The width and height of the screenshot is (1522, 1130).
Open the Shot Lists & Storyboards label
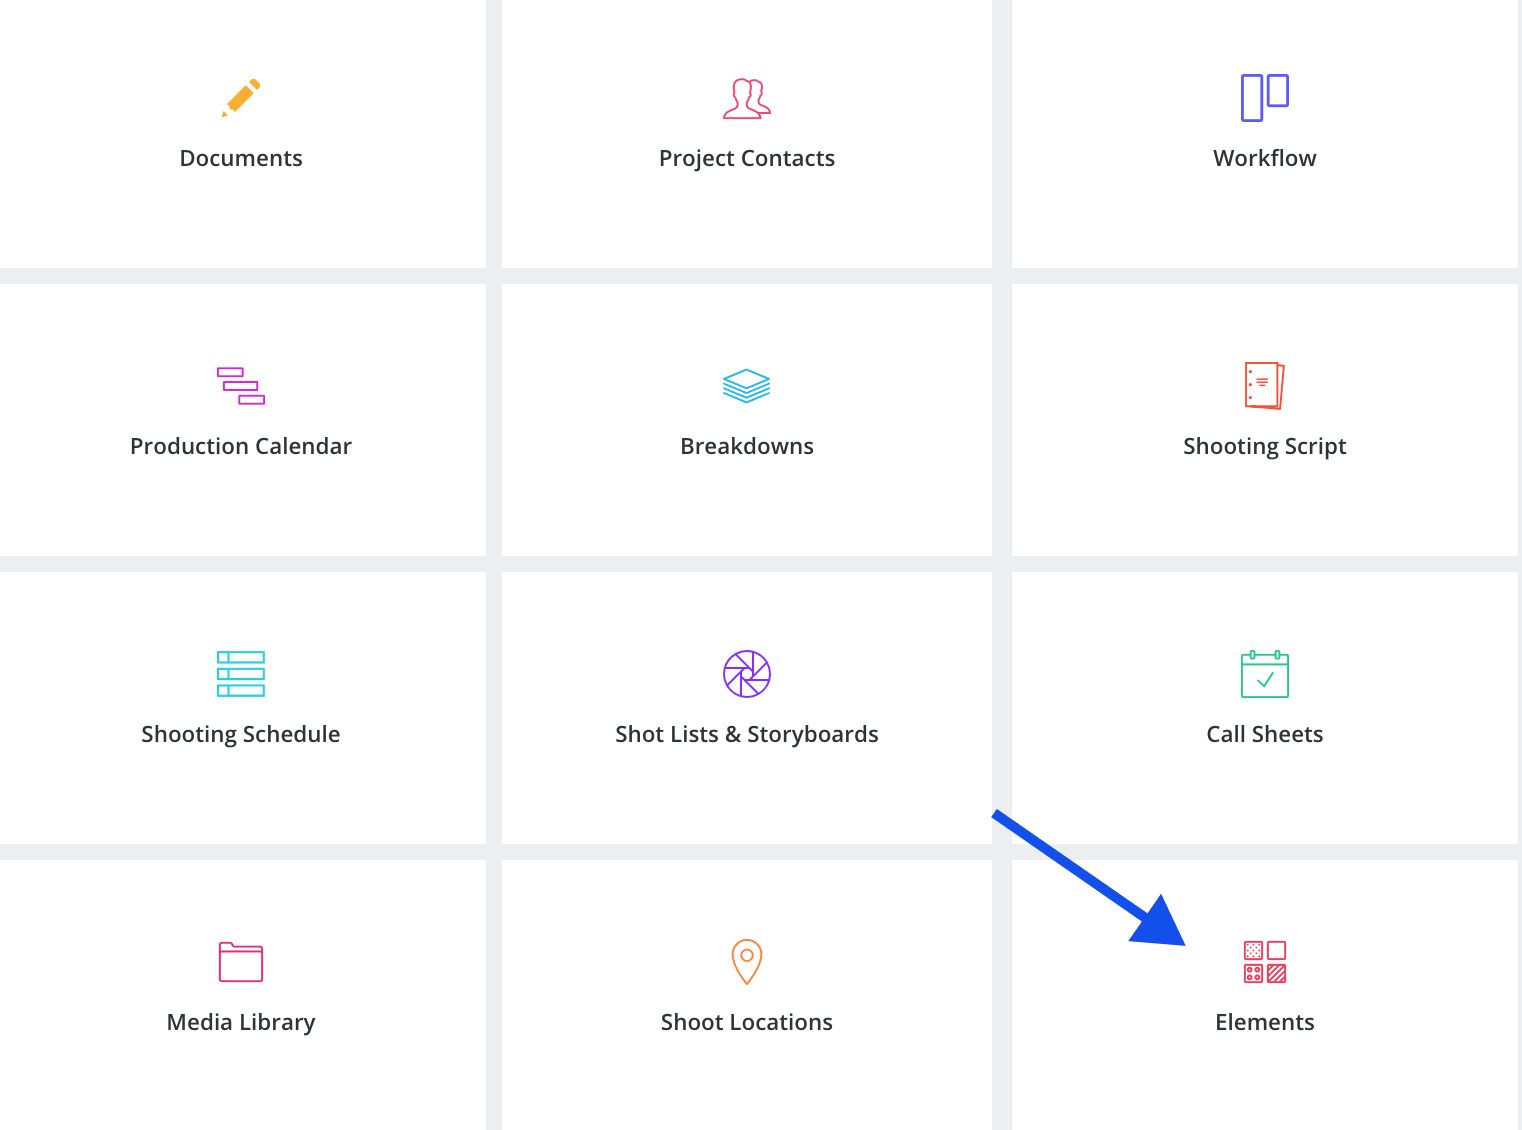pos(747,734)
